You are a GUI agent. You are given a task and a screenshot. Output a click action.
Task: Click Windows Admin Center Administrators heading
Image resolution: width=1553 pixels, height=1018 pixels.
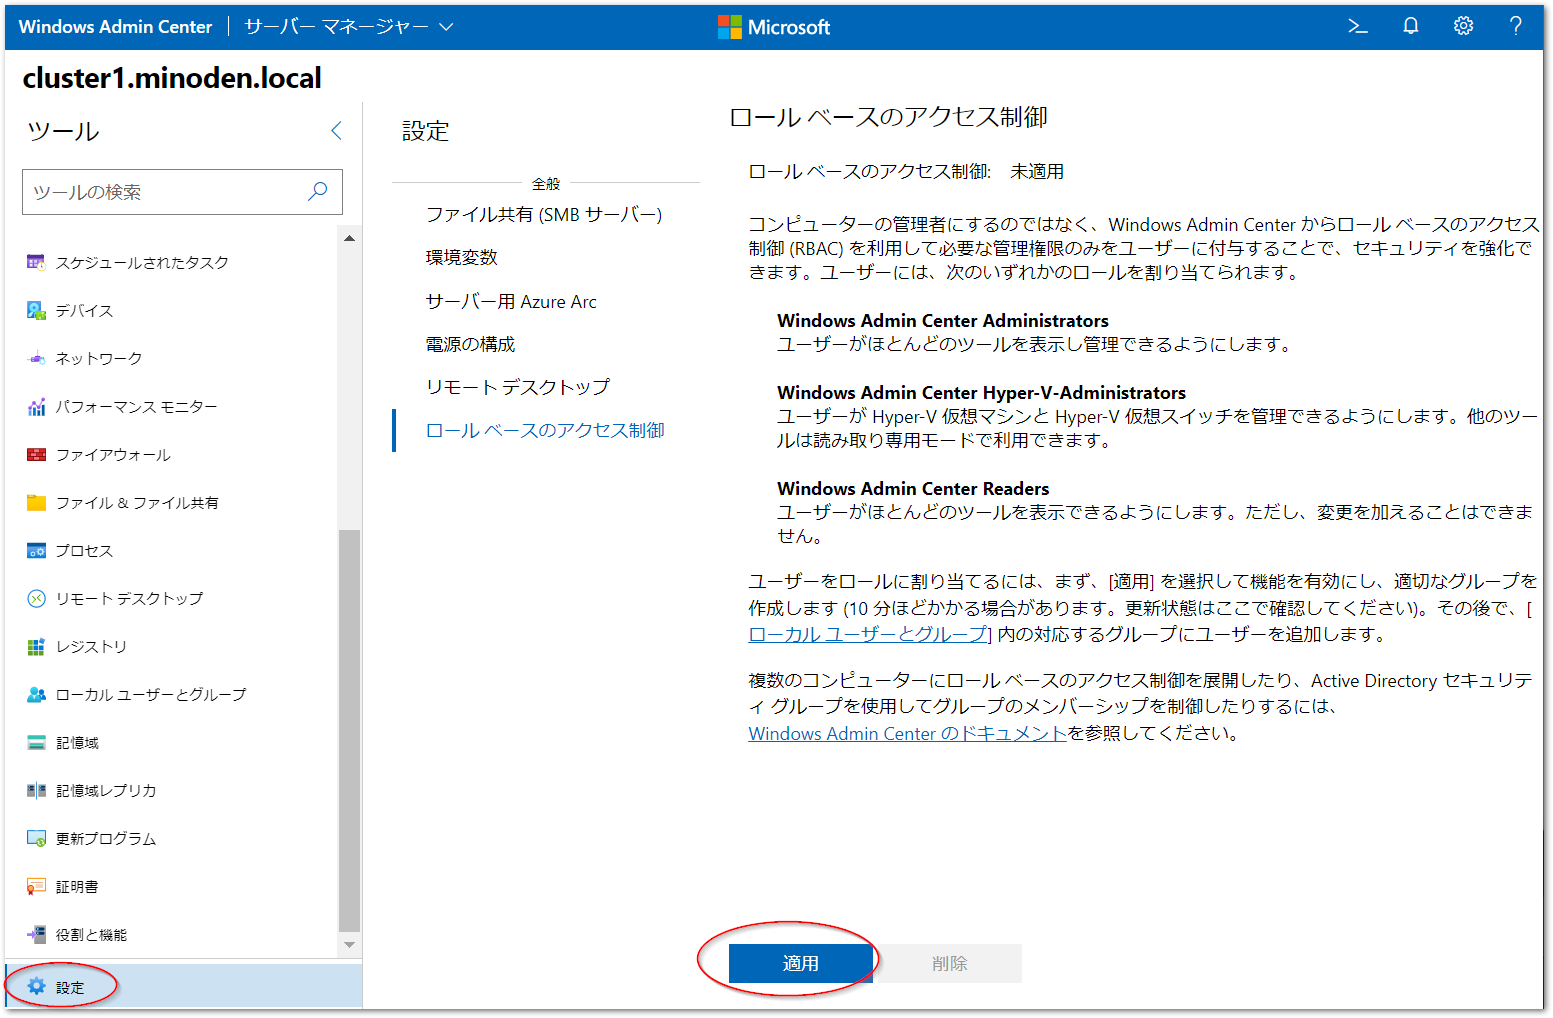(x=943, y=320)
